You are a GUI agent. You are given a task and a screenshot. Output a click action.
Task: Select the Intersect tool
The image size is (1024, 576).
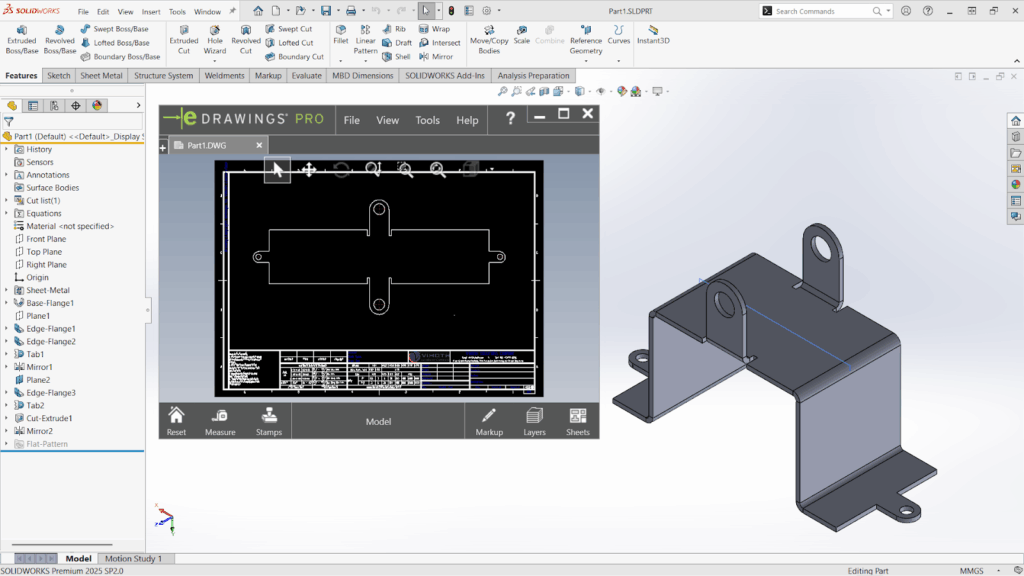coord(440,42)
